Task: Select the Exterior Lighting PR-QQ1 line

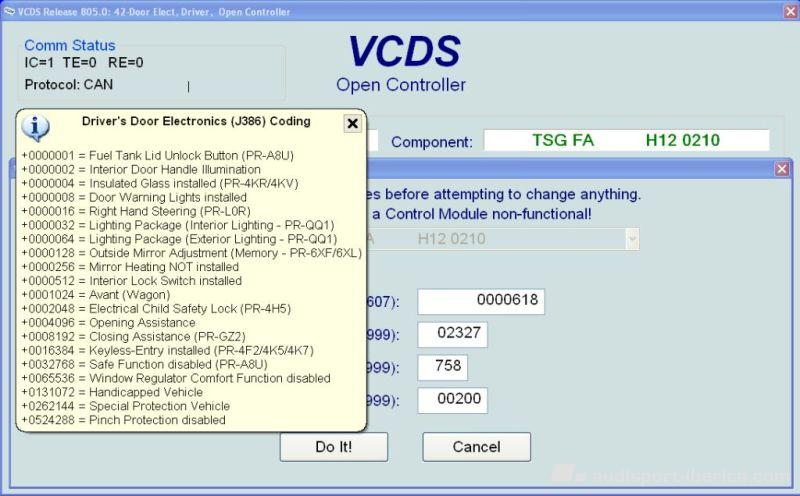Action: tap(179, 239)
